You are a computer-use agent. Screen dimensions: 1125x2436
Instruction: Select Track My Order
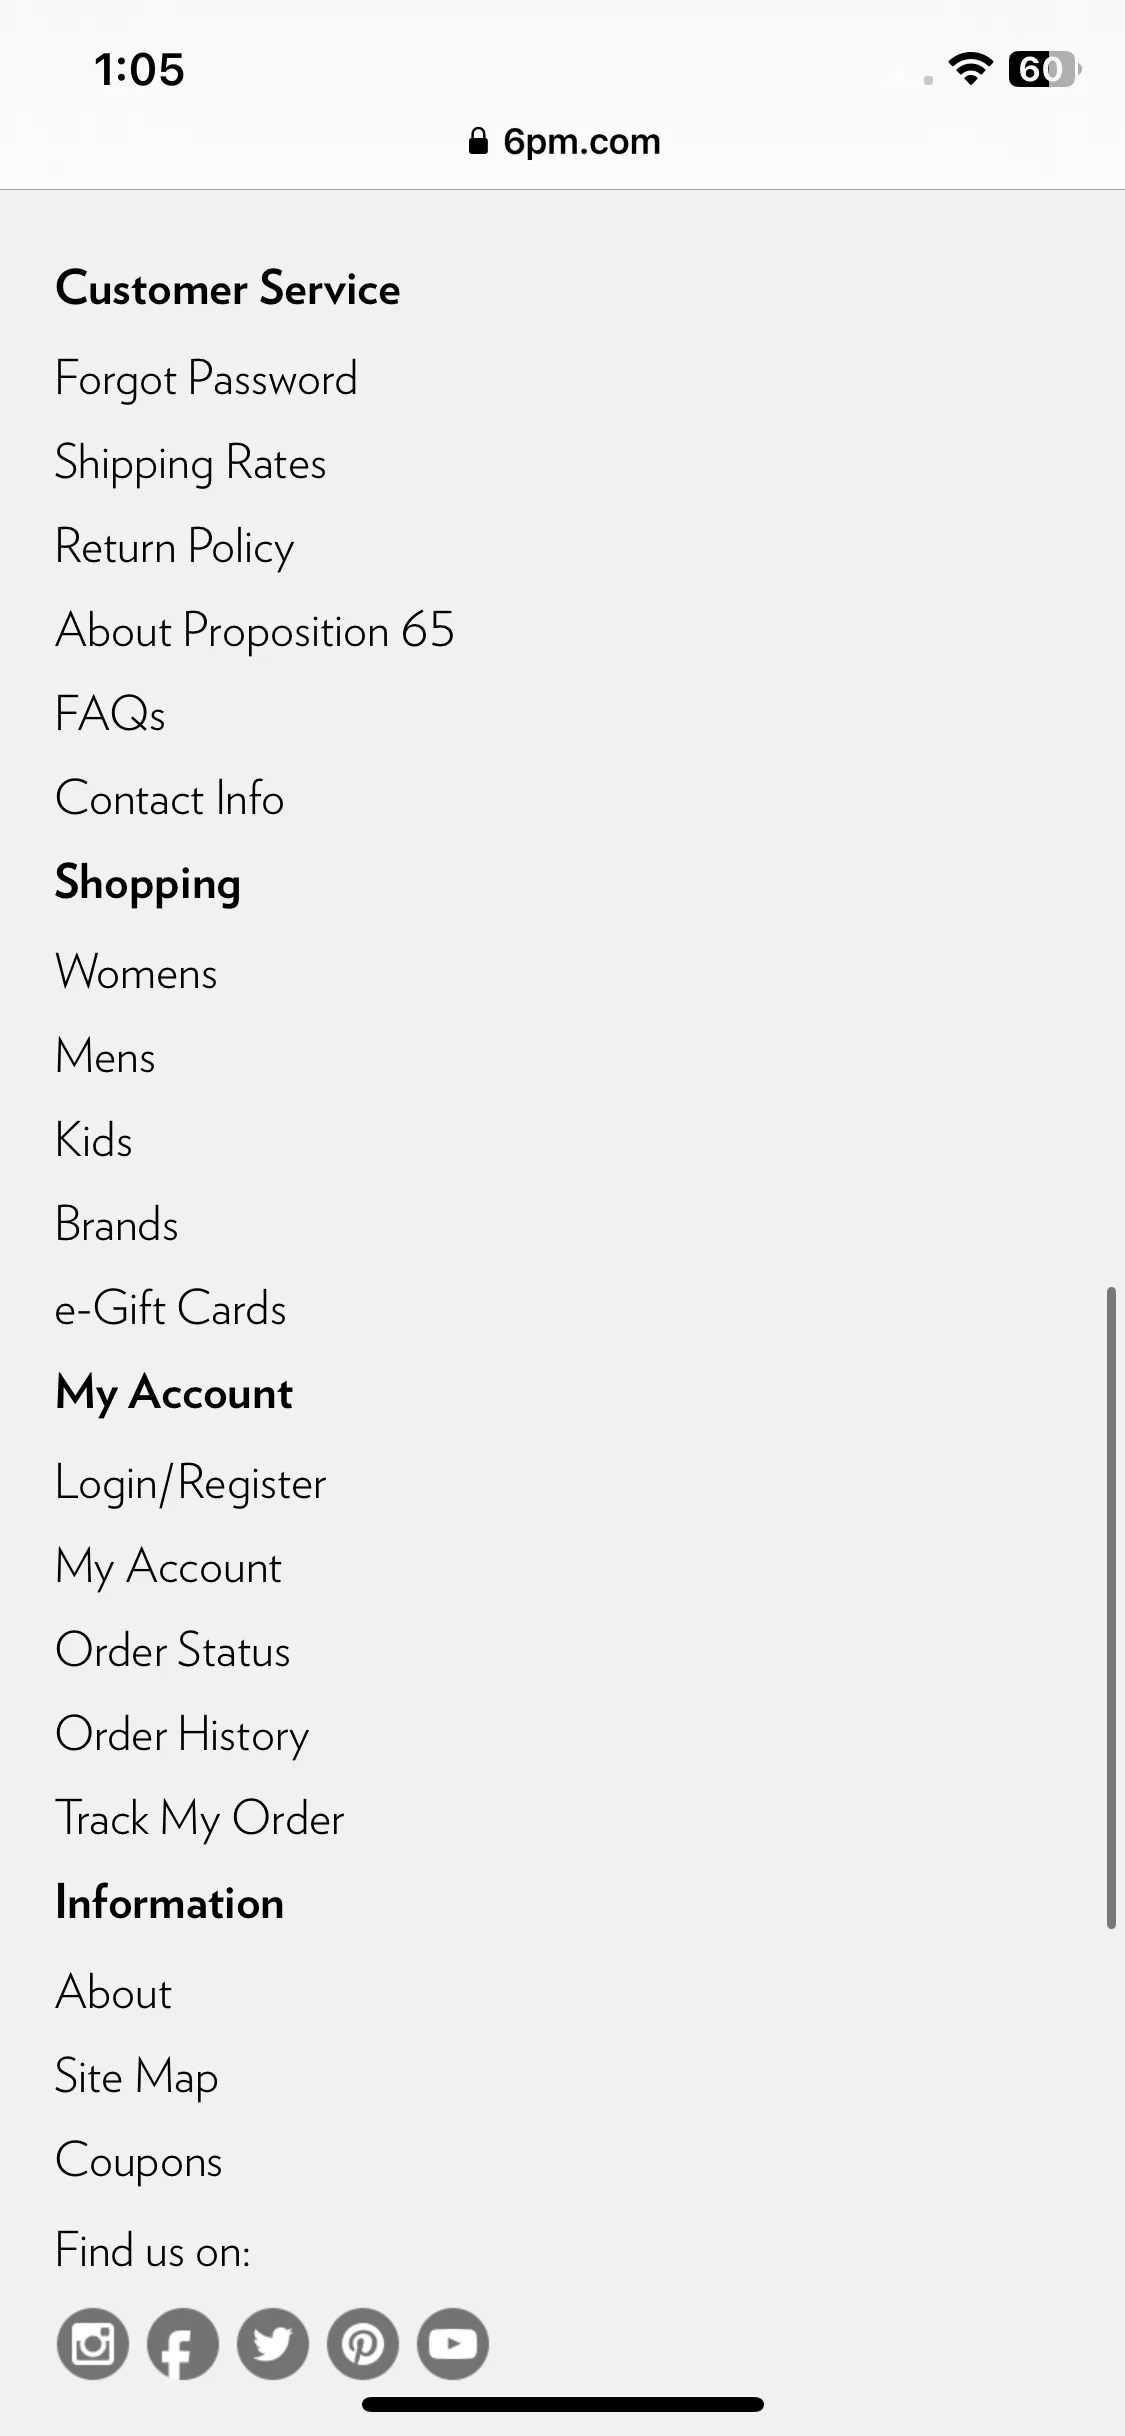click(x=200, y=1819)
